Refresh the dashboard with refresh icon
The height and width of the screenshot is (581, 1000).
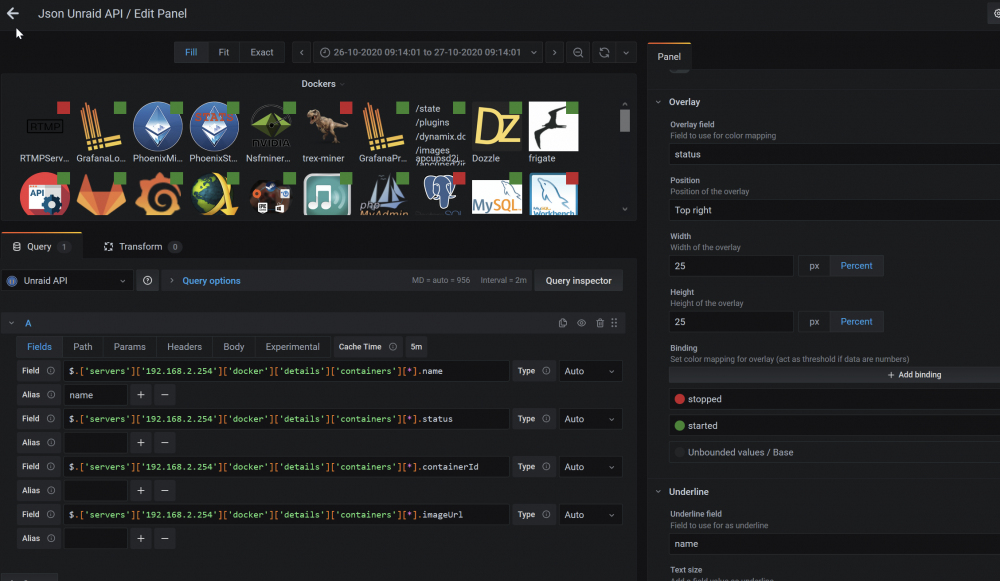604,52
